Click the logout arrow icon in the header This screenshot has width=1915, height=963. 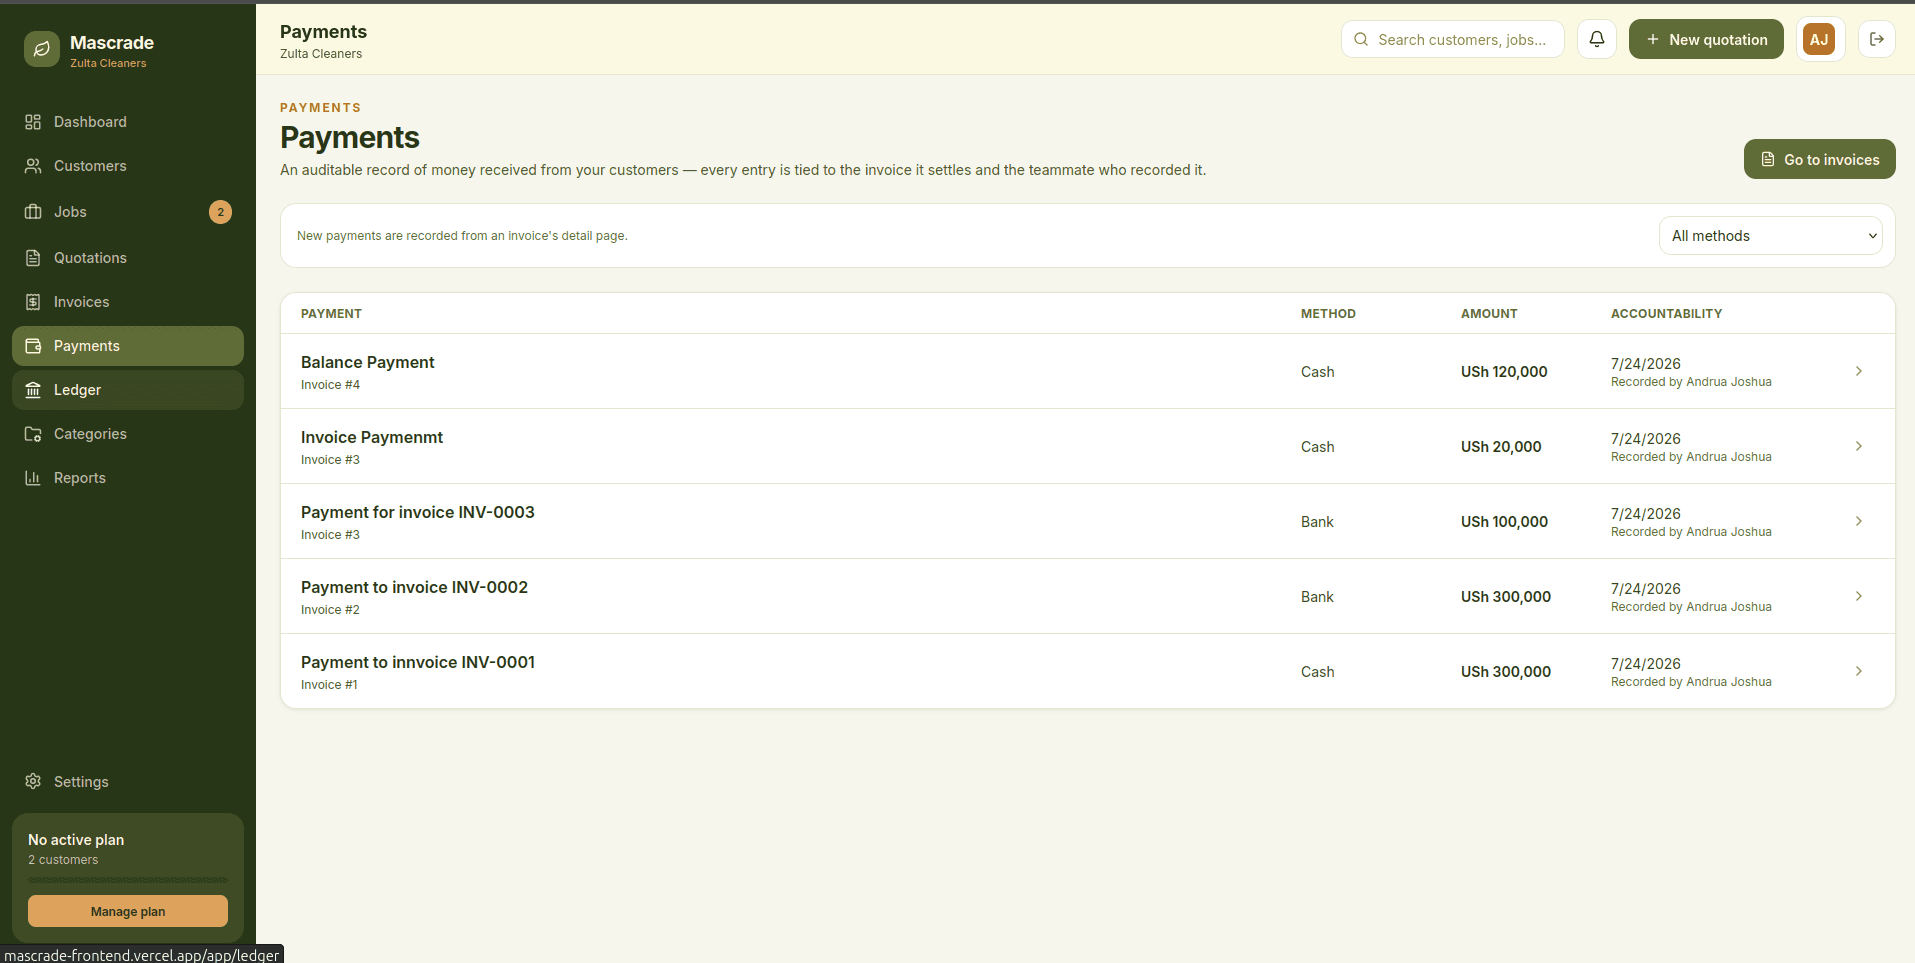pyautogui.click(x=1877, y=39)
